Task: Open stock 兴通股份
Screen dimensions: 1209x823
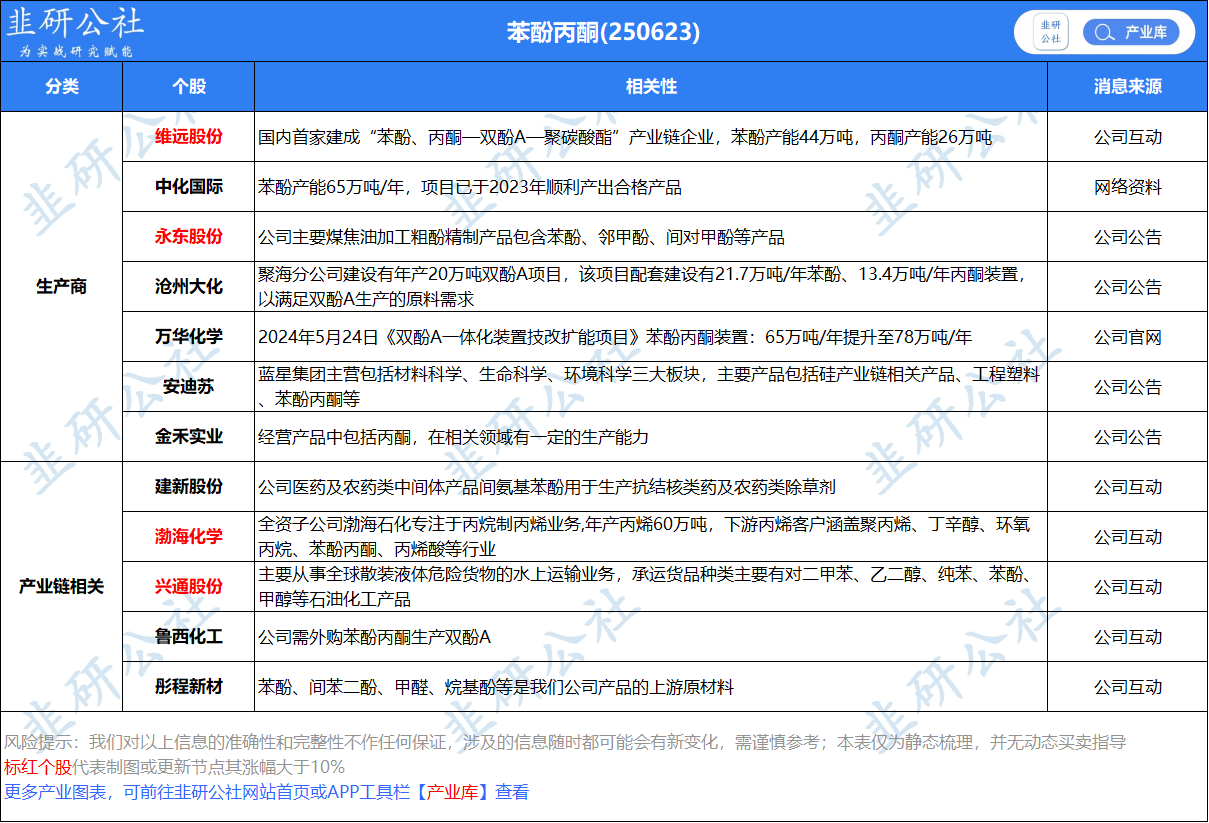Action: [x=189, y=587]
